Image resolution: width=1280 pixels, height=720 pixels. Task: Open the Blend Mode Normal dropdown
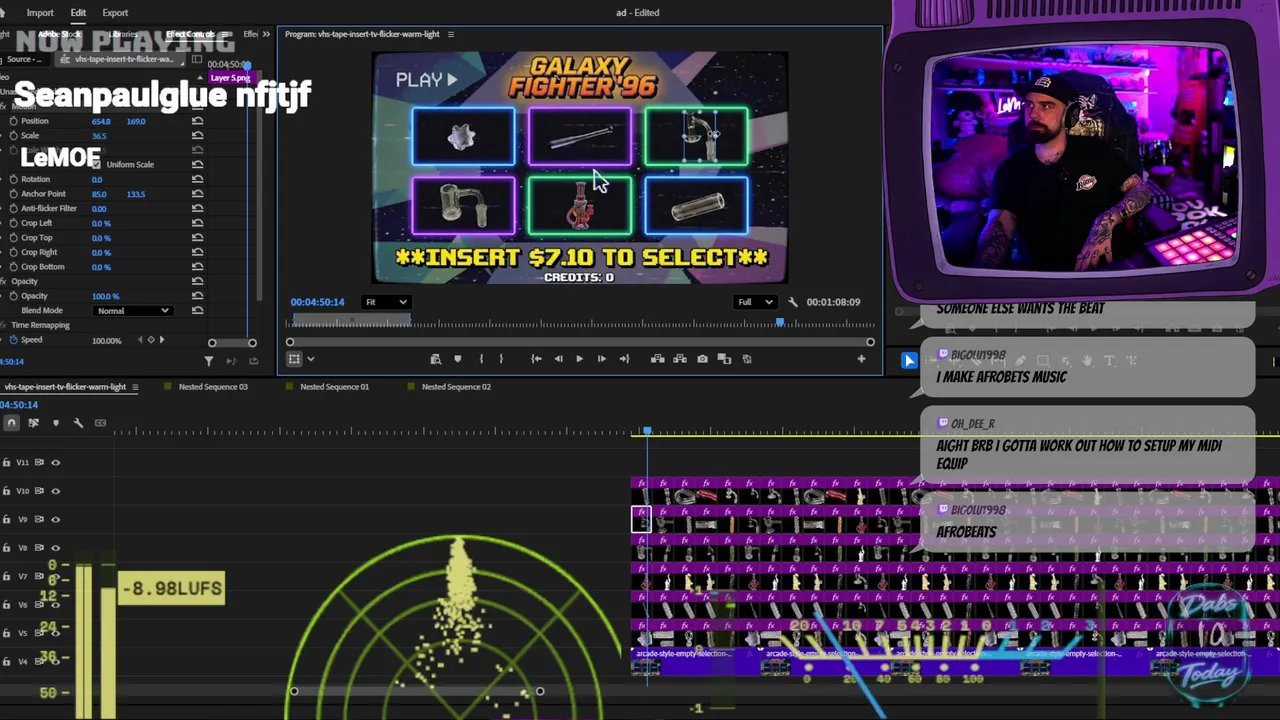(x=133, y=311)
